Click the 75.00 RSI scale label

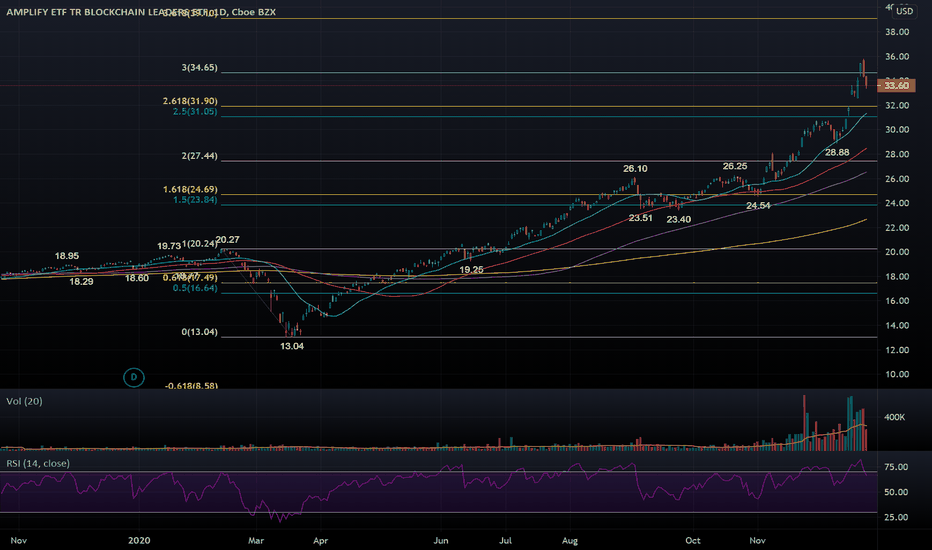point(896,467)
